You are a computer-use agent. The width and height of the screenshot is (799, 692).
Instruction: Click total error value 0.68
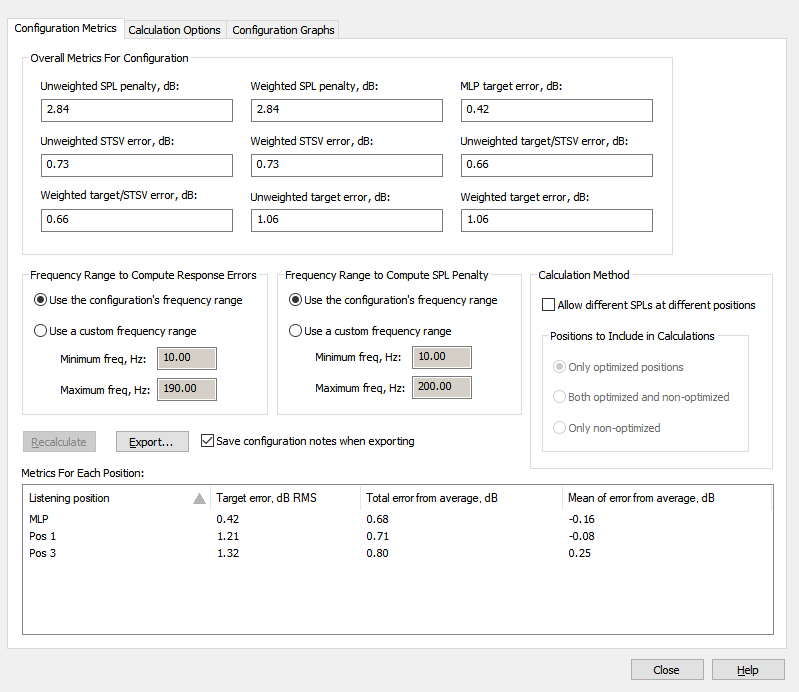tap(377, 519)
